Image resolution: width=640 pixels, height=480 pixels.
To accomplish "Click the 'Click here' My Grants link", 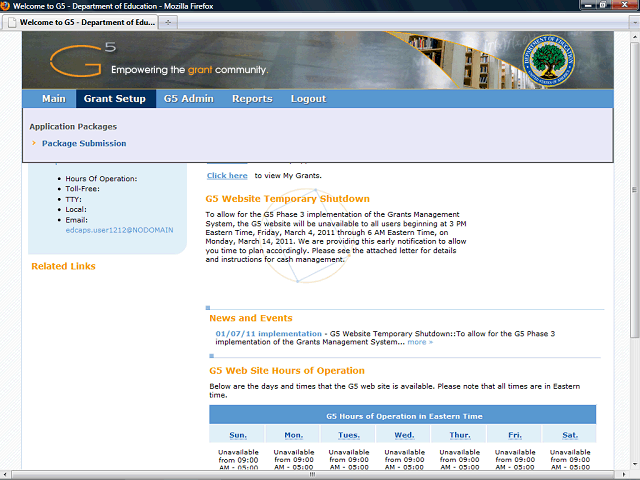I will (x=227, y=176).
